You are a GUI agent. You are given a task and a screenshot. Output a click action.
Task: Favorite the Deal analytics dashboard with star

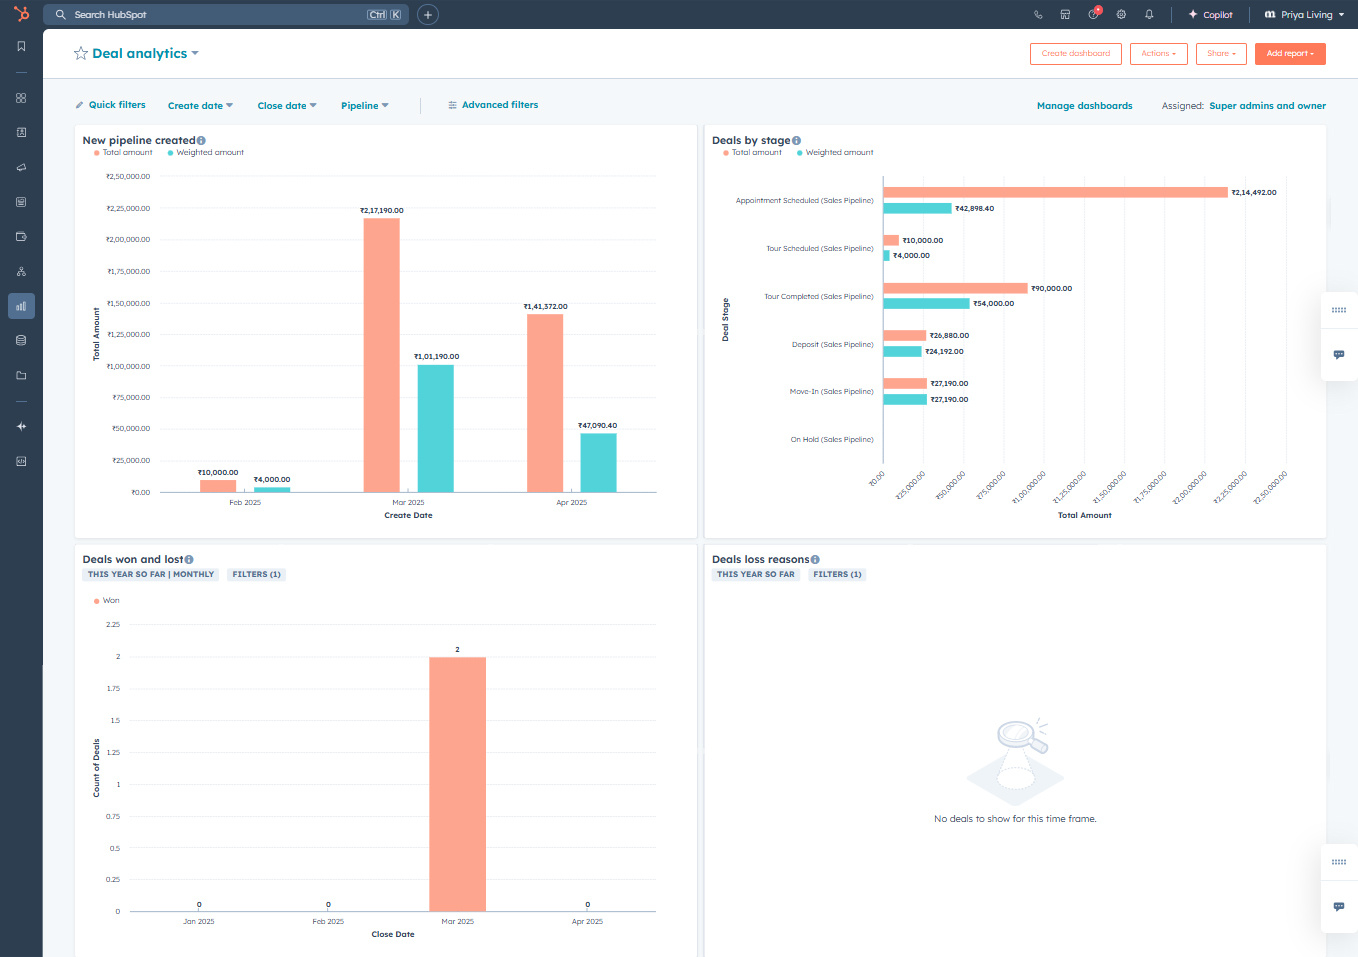[81, 54]
